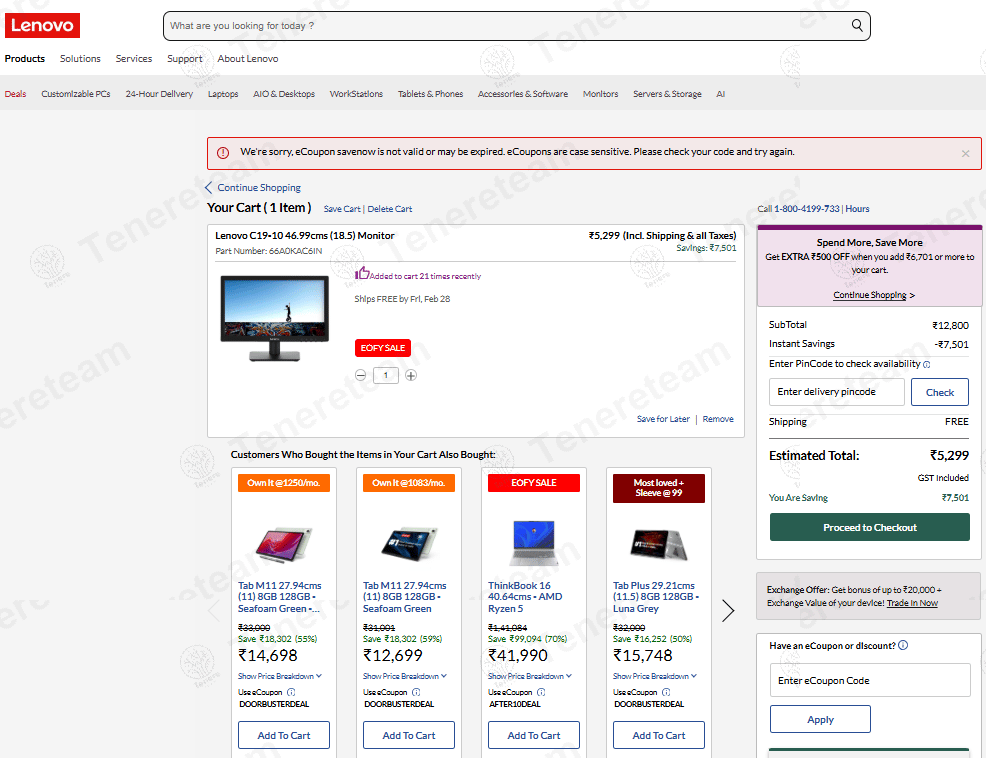Click the Save Cart link
This screenshot has height=758, width=986.
coord(342,209)
